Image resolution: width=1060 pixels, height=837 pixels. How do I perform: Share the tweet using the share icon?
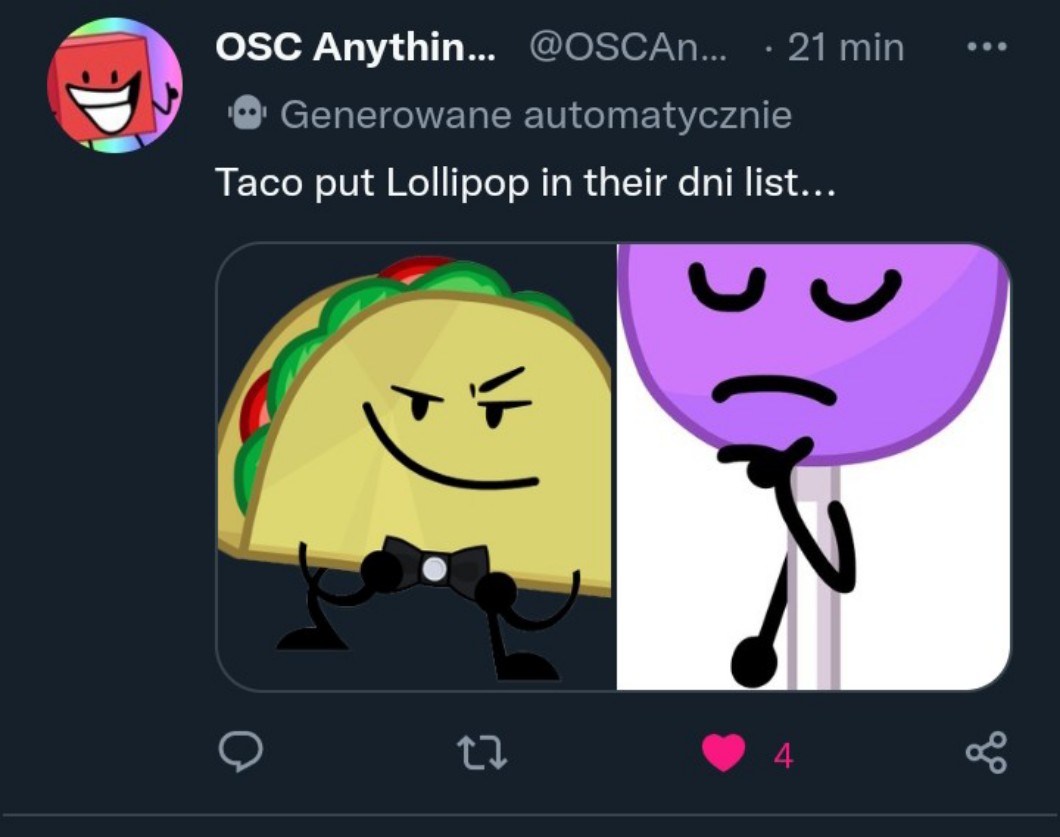click(x=986, y=754)
